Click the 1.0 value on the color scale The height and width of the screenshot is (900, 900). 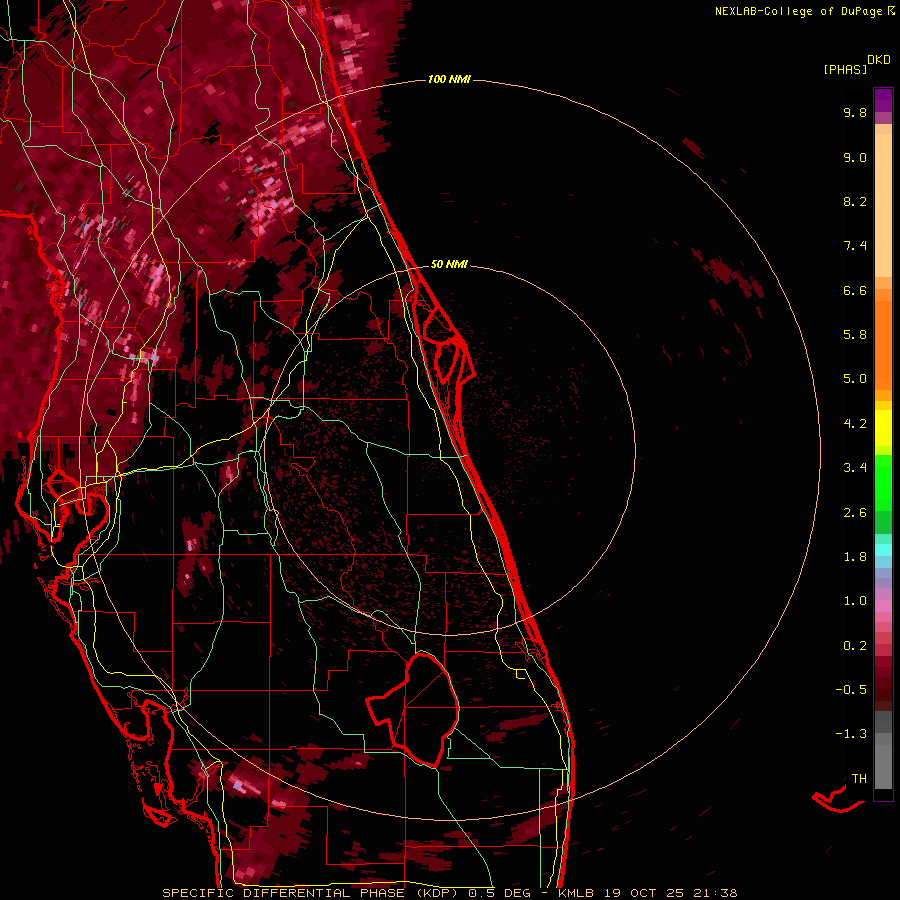(855, 601)
